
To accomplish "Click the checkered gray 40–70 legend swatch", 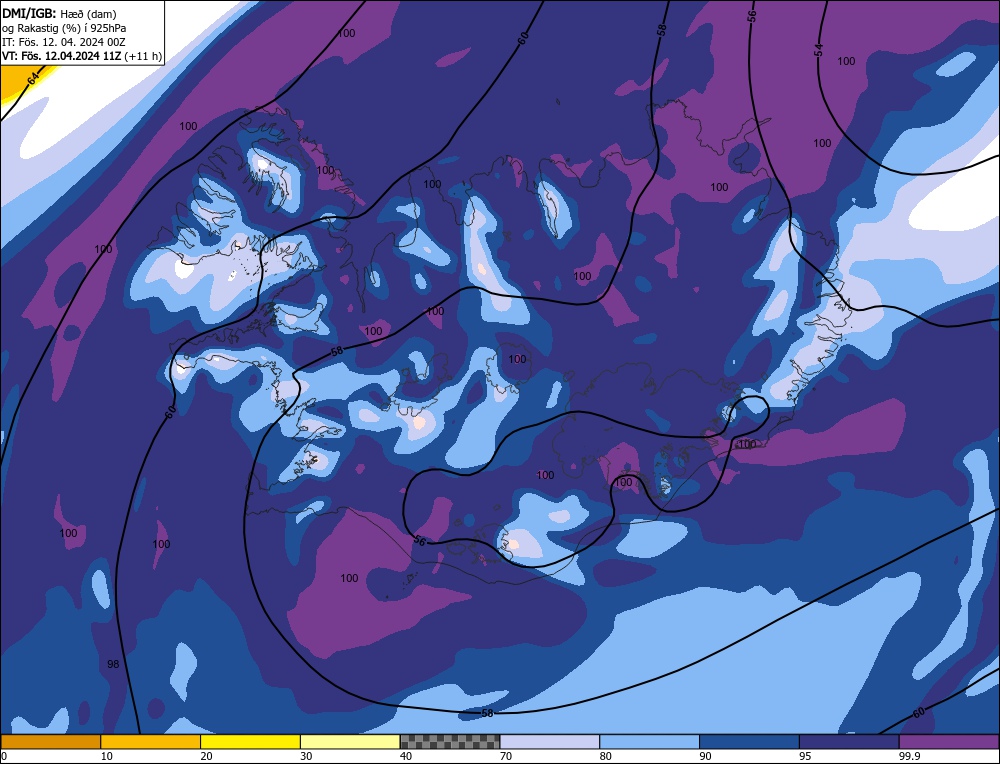I will tap(450, 742).
